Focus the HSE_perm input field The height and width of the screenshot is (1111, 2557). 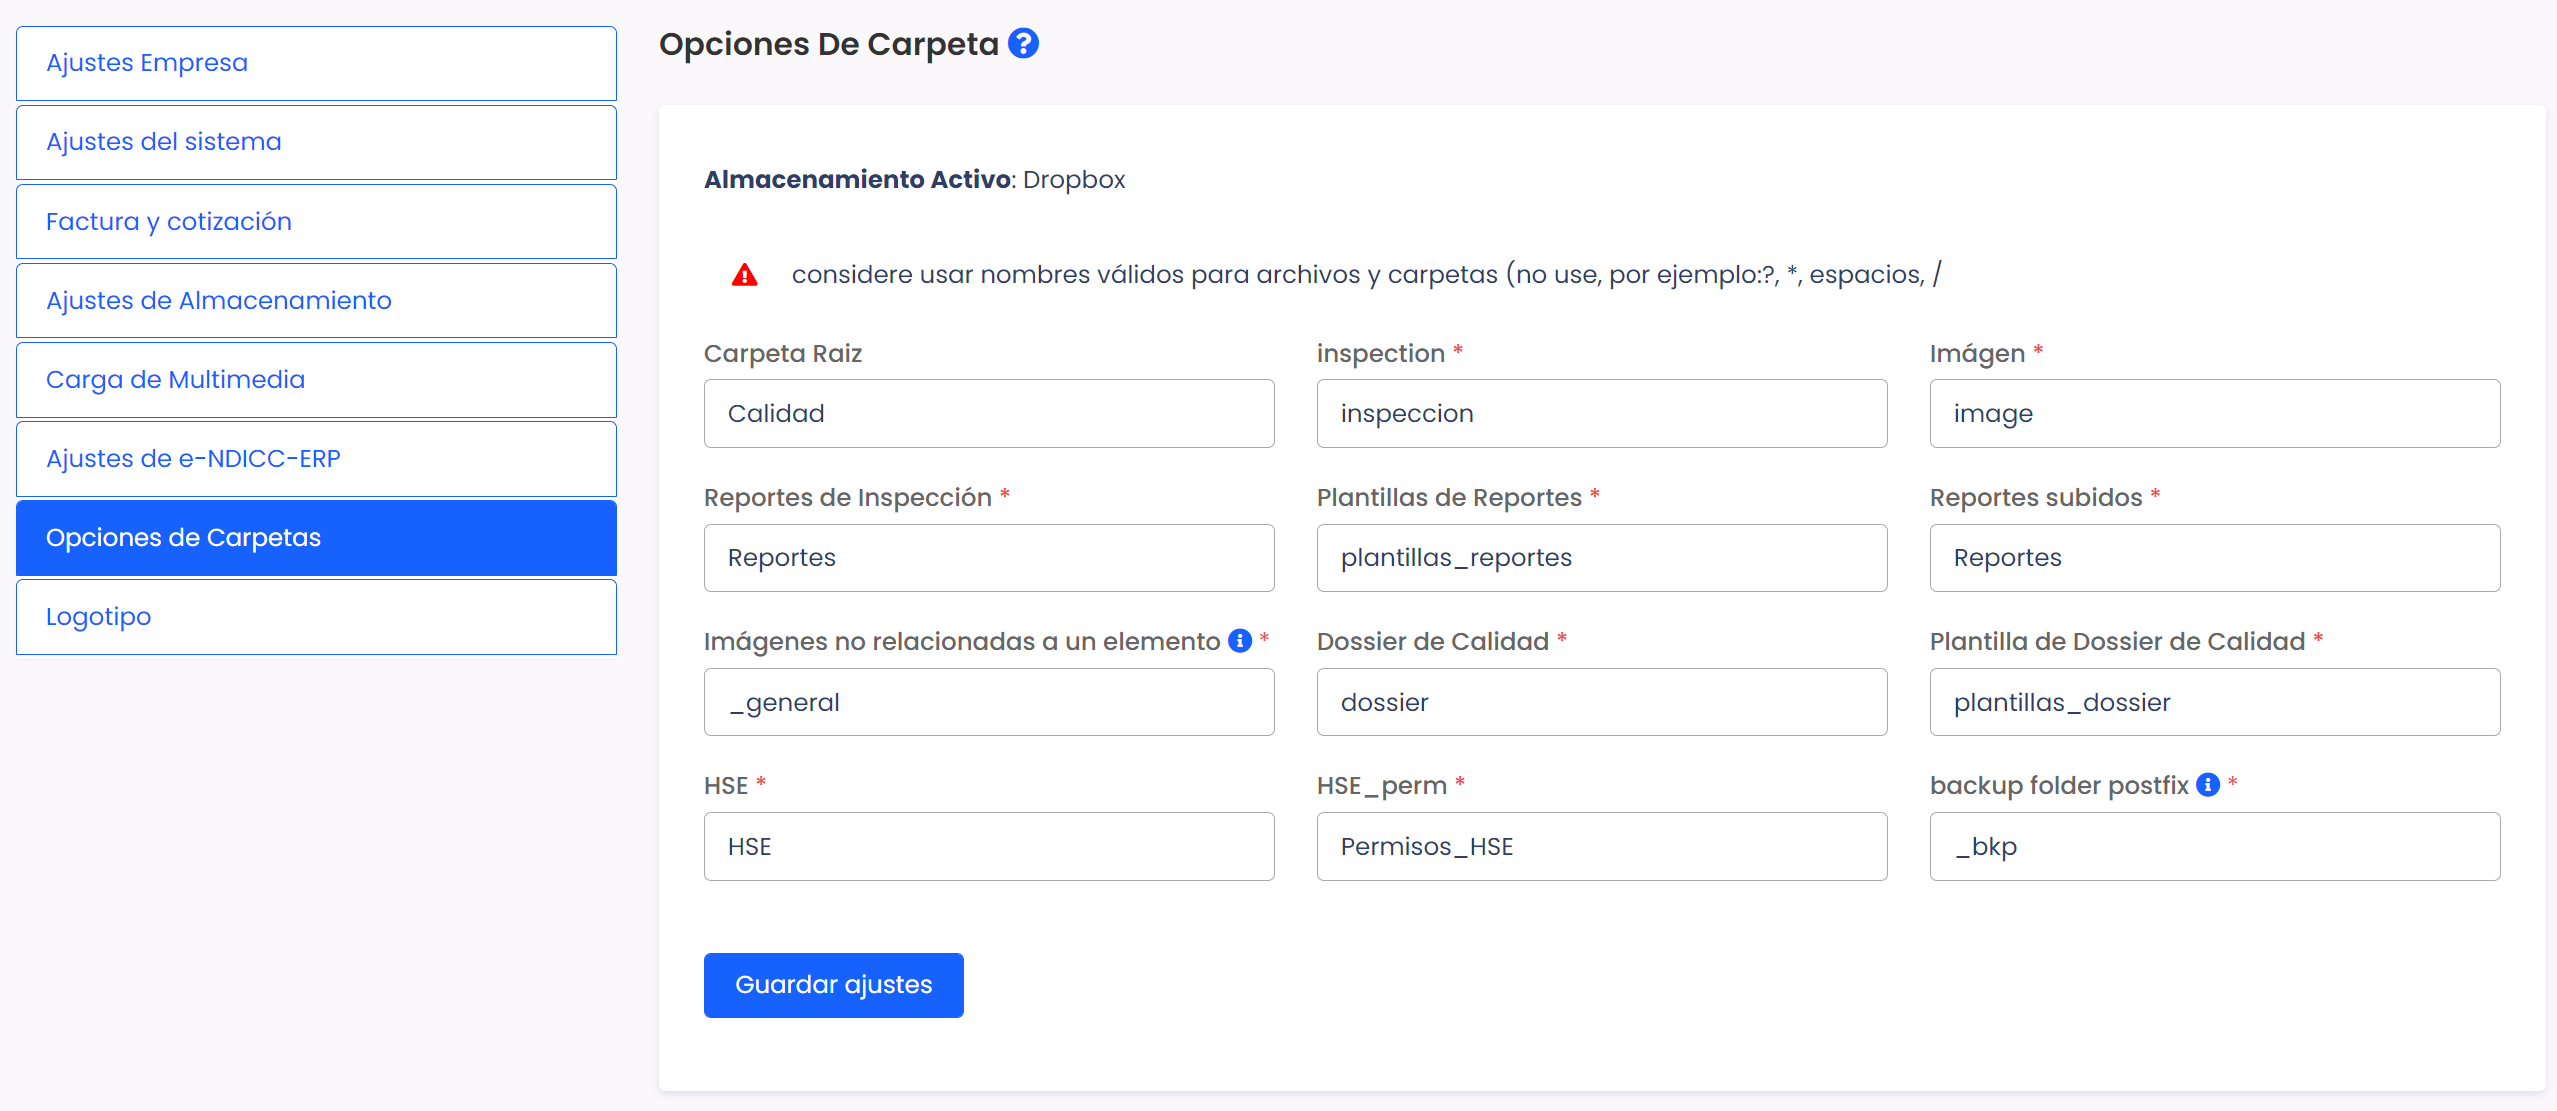pos(1601,846)
